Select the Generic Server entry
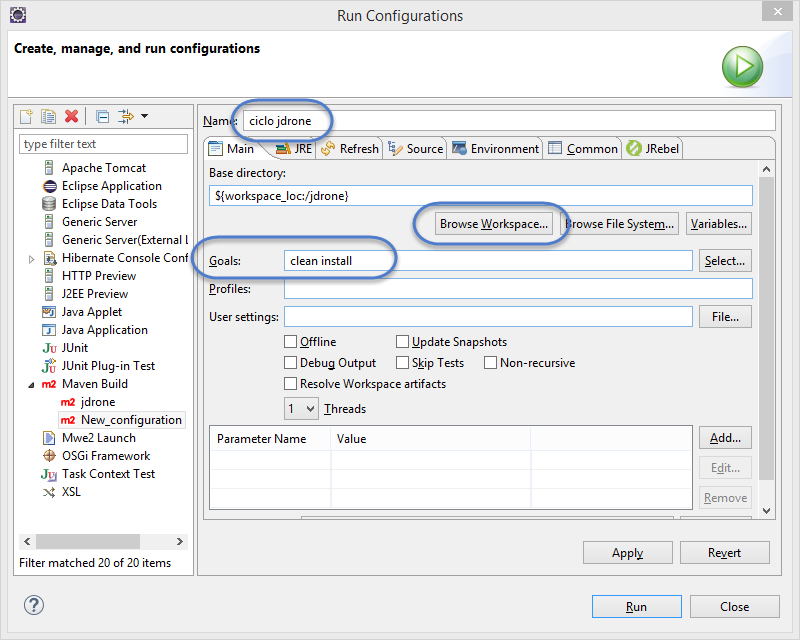 tap(99, 222)
